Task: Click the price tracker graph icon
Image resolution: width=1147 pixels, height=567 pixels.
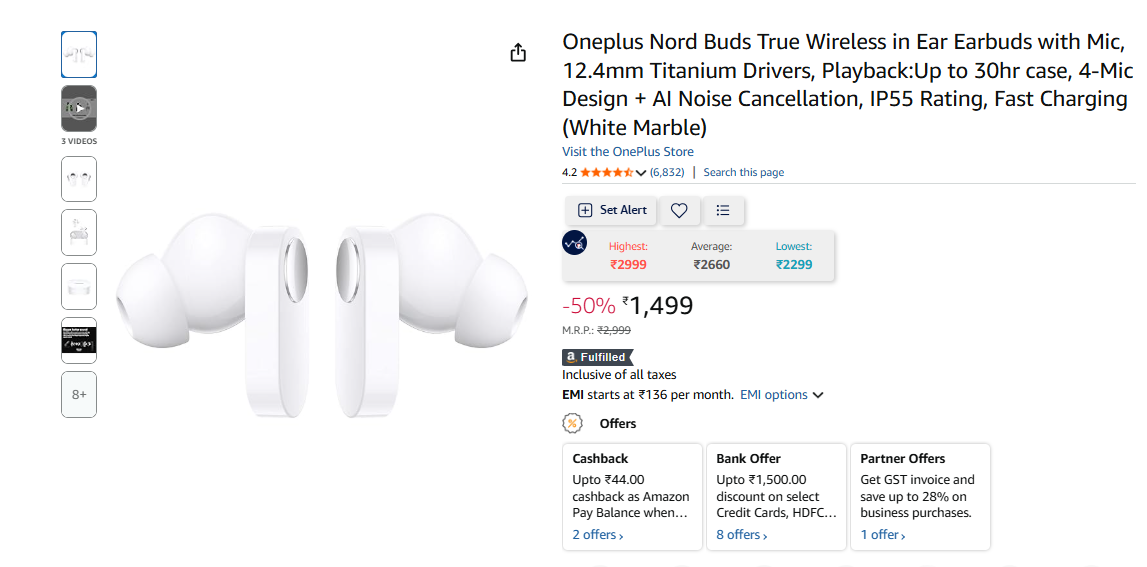Action: (x=575, y=243)
